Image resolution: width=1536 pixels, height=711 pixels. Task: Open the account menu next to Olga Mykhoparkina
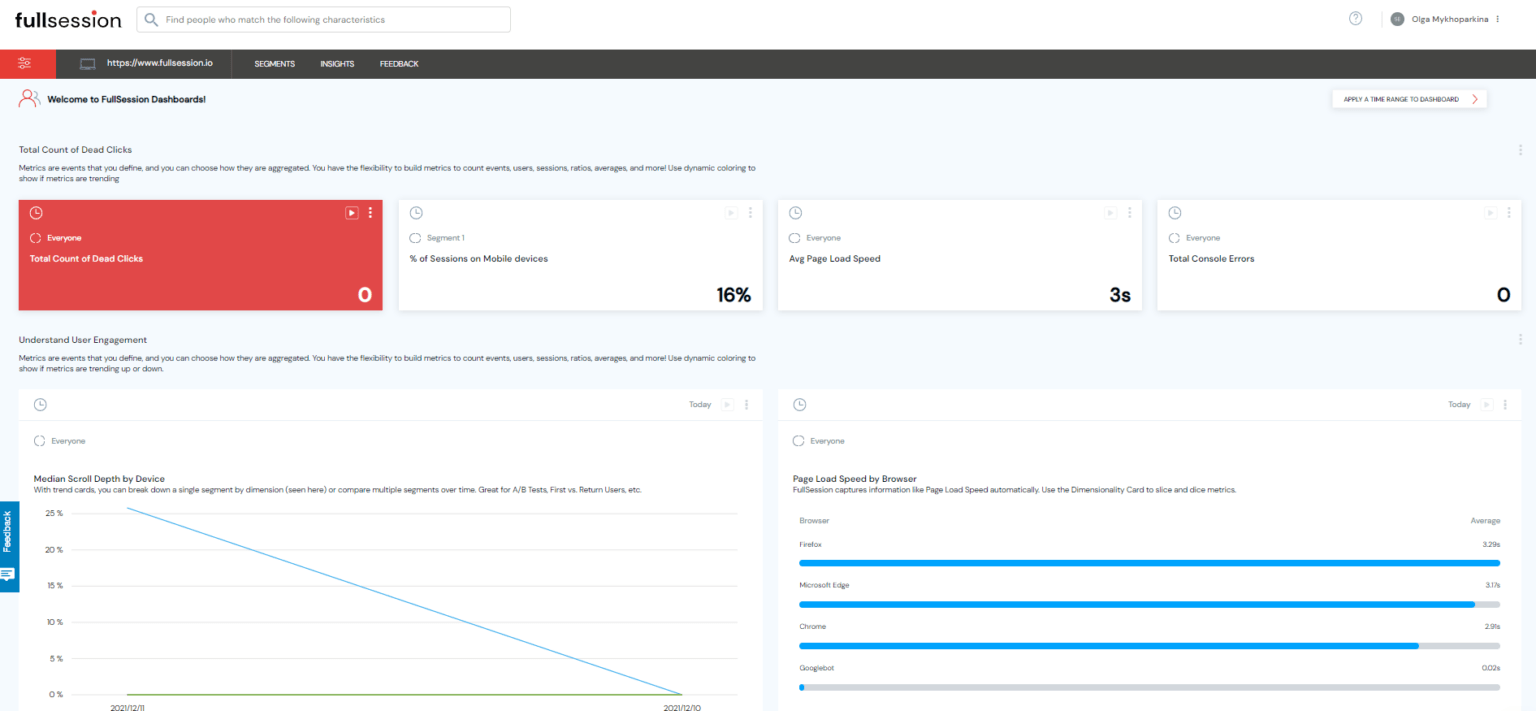[1497, 18]
